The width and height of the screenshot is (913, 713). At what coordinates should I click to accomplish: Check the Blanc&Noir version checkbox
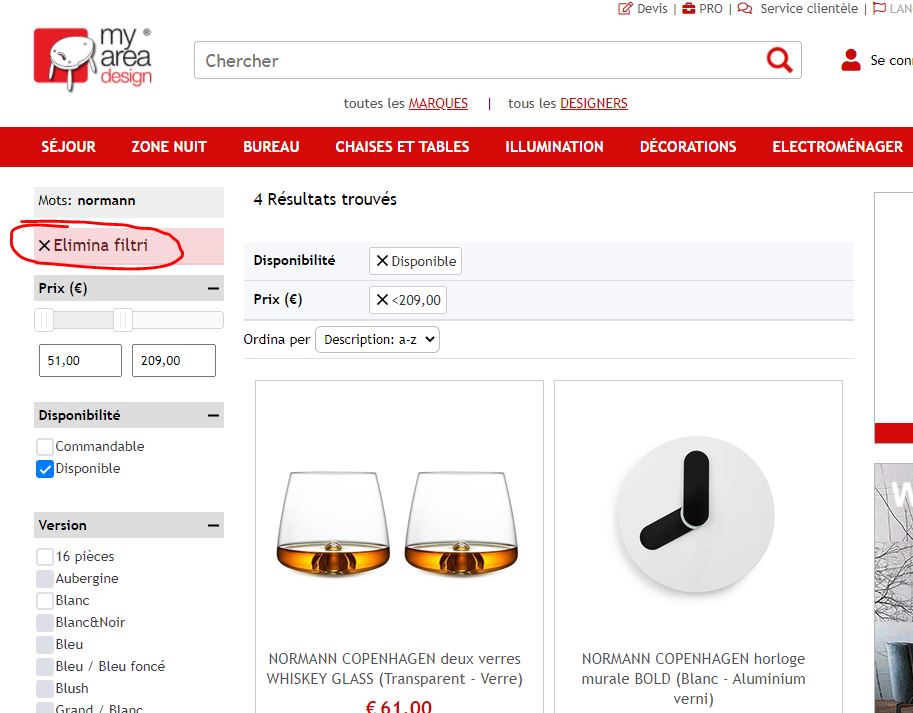pos(45,623)
